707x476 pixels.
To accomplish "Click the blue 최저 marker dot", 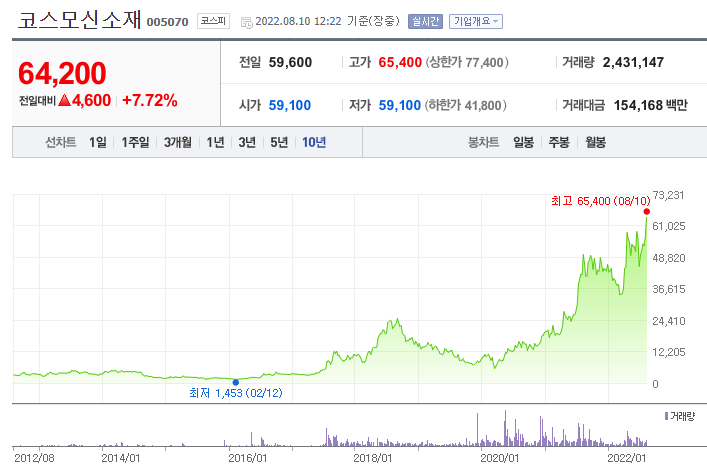I will tap(235, 382).
